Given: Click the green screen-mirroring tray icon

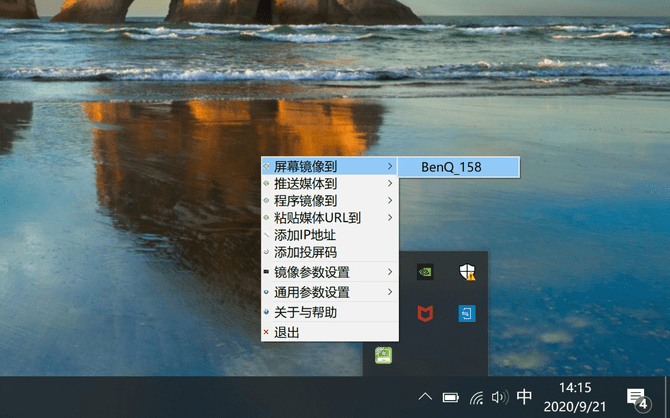Looking at the screenshot, I should (383, 354).
